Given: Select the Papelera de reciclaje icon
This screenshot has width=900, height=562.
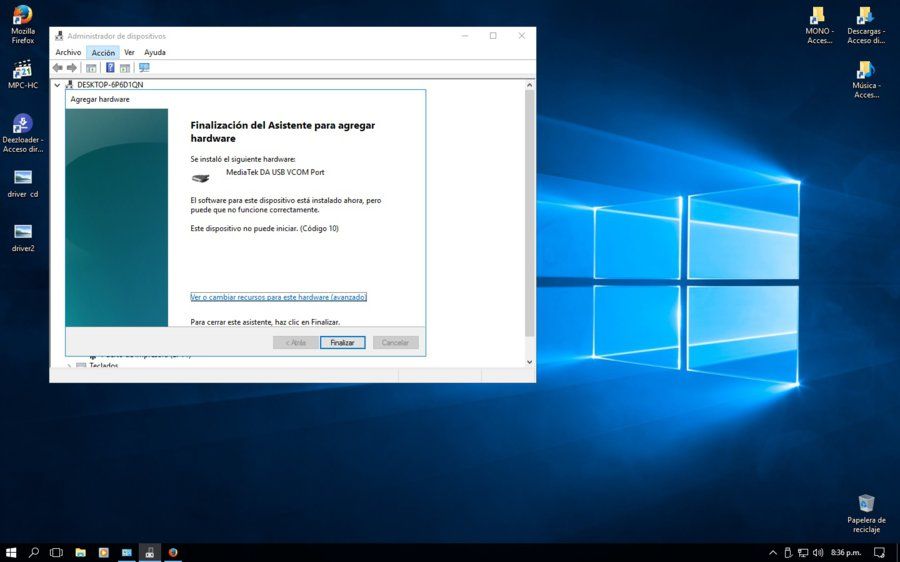Looking at the screenshot, I should [866, 514].
